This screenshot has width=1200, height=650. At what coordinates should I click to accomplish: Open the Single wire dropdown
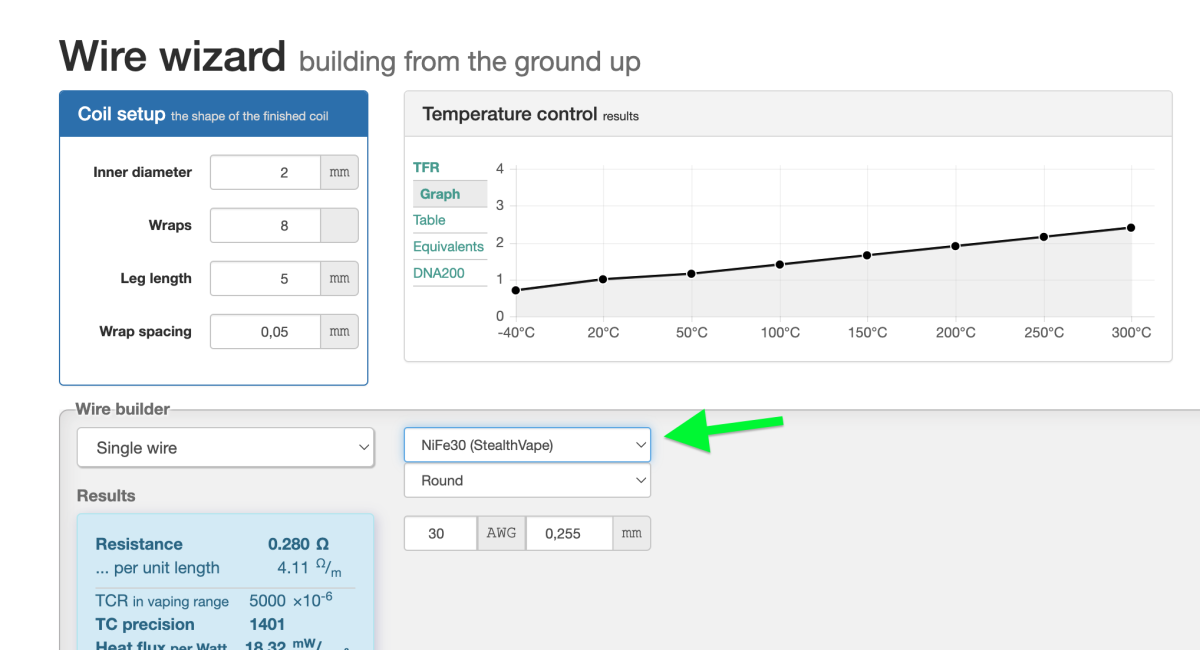(226, 447)
